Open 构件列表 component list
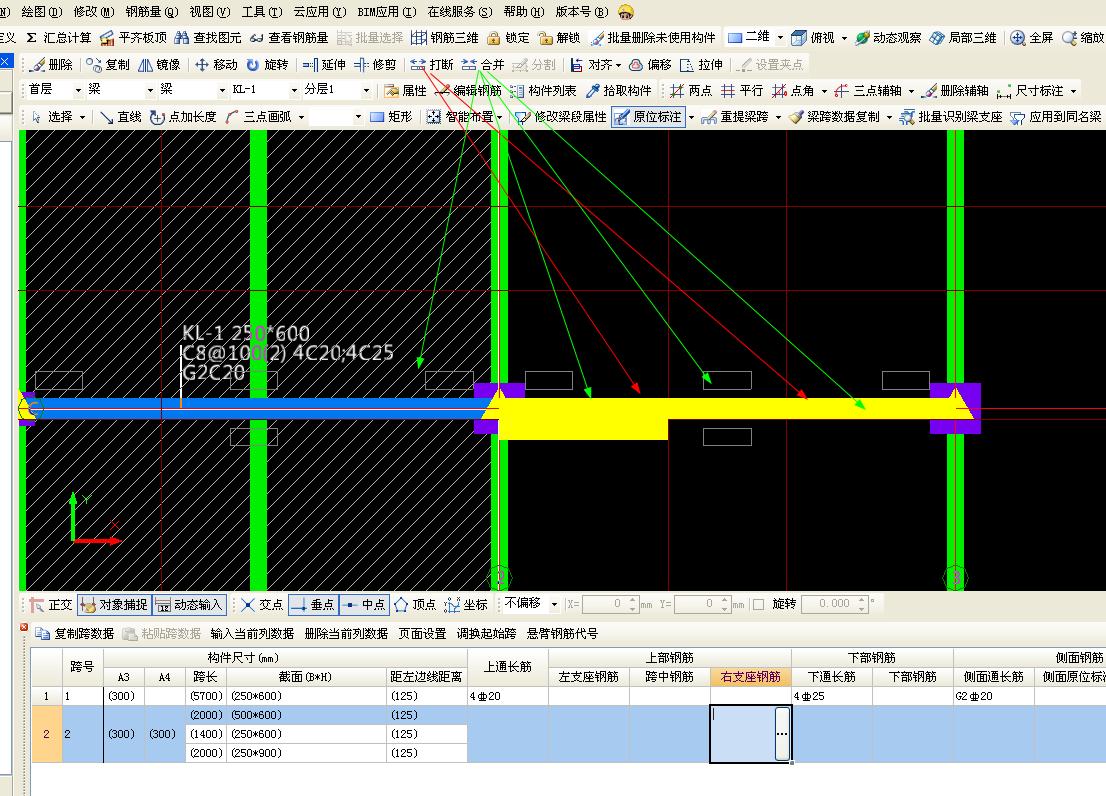The height and width of the screenshot is (796, 1106). [x=543, y=91]
